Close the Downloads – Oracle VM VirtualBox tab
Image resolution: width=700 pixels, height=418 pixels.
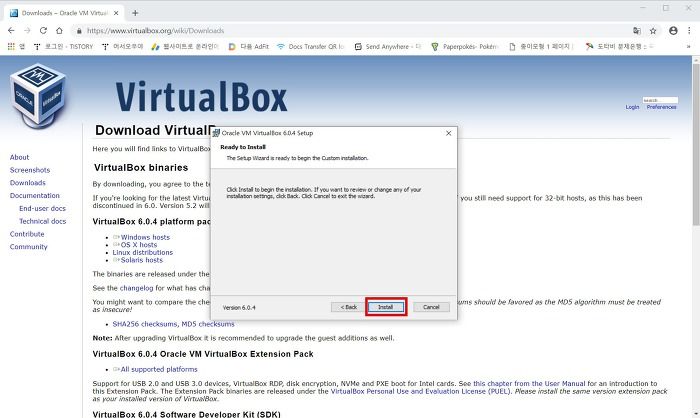pyautogui.click(x=116, y=13)
